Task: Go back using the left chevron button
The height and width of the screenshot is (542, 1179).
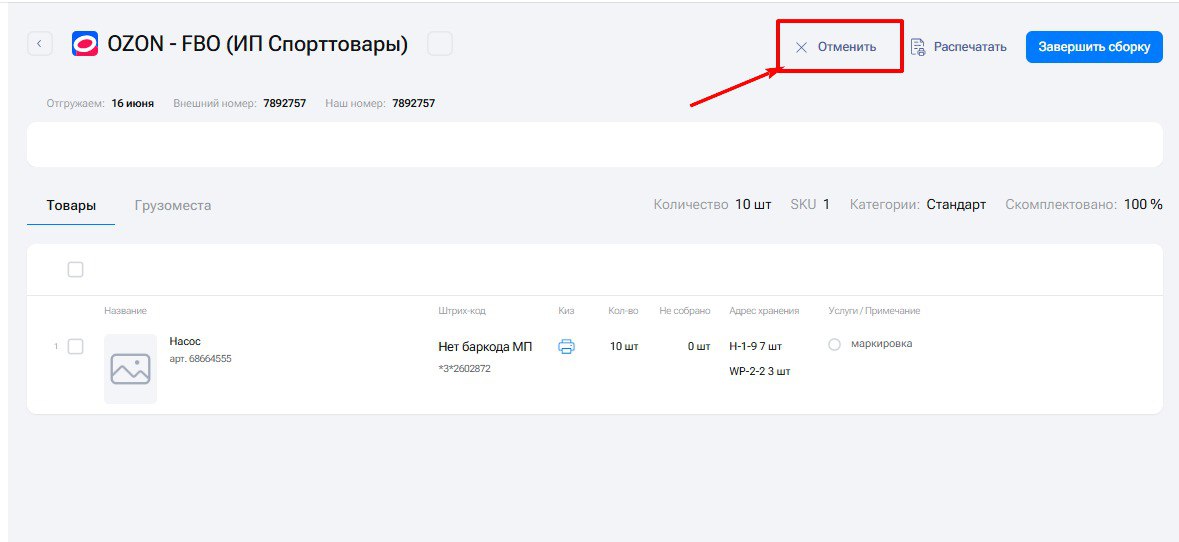Action: (x=39, y=44)
